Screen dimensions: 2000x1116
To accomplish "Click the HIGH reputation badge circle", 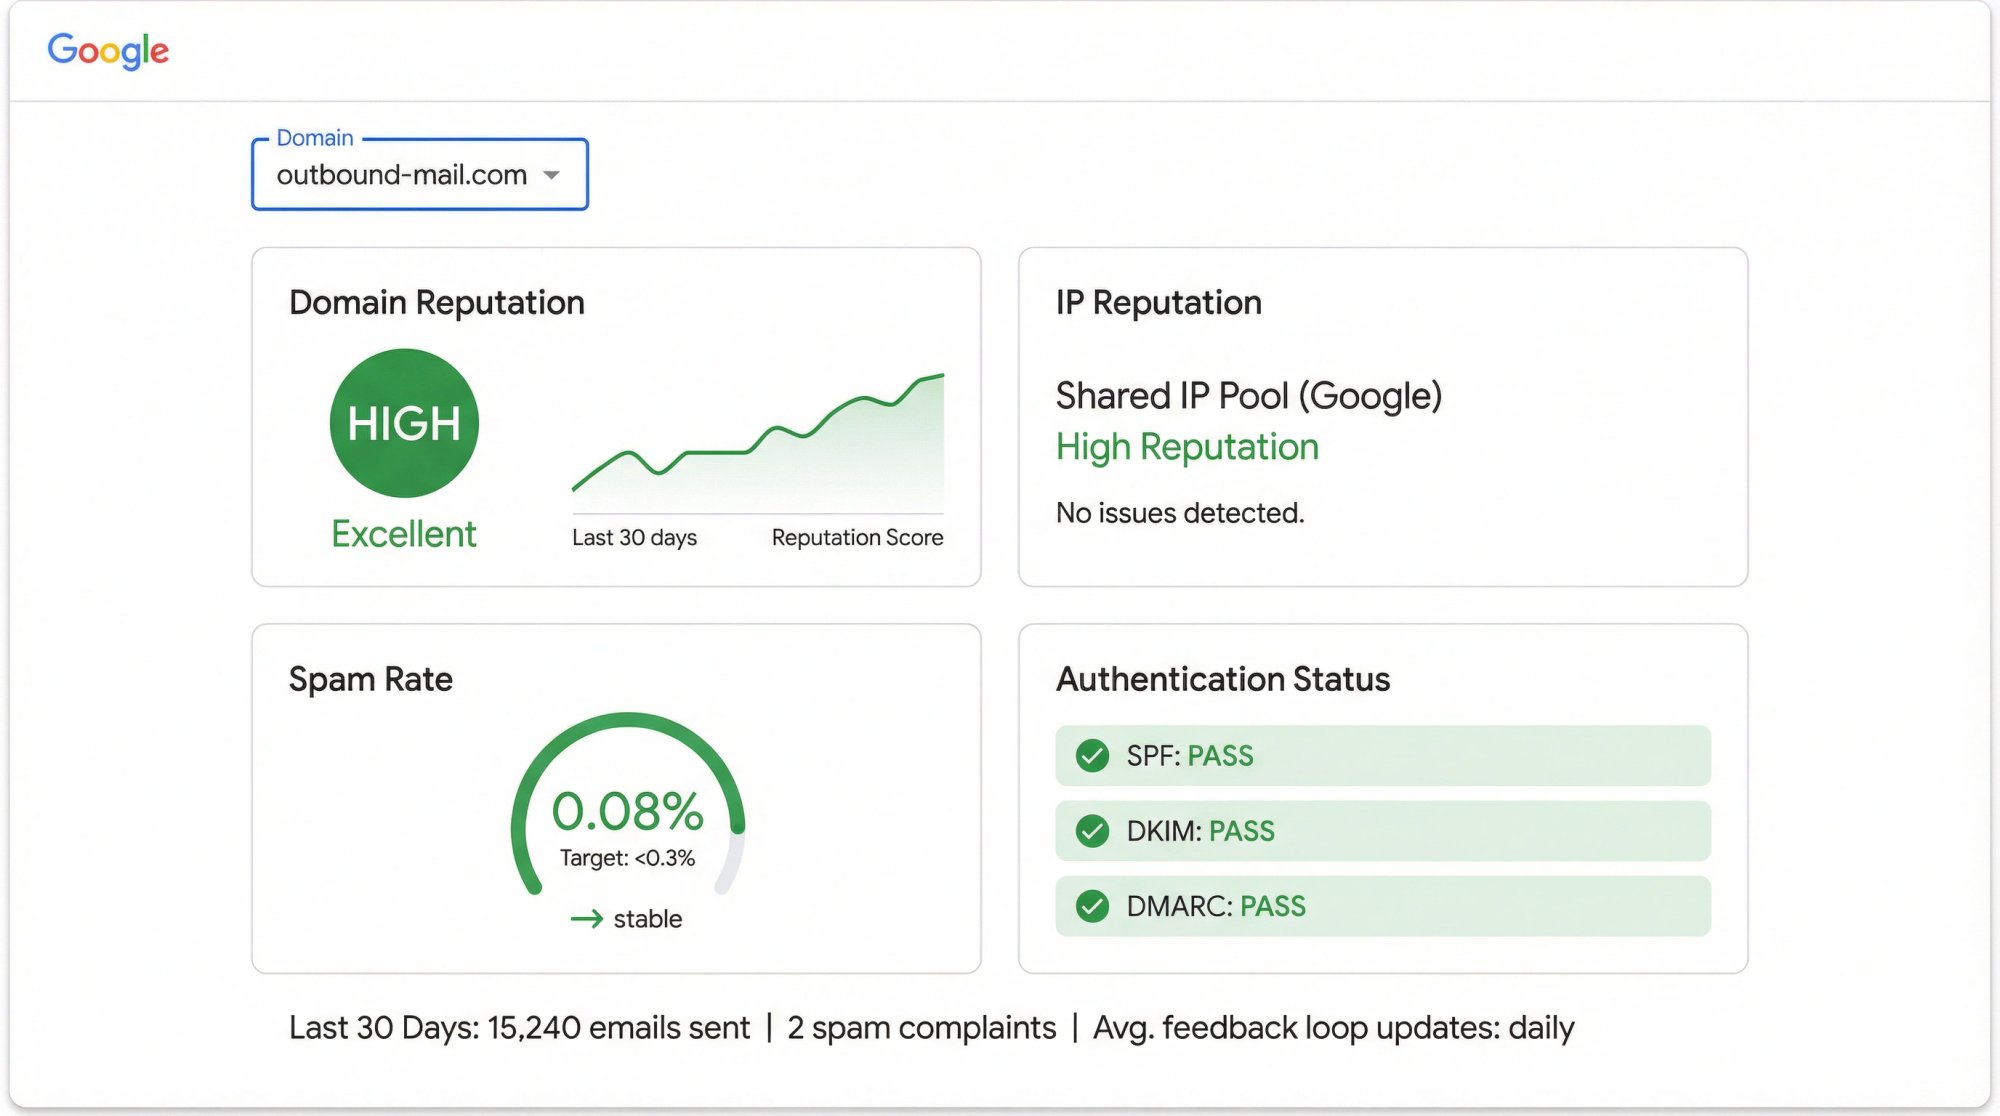I will (403, 423).
